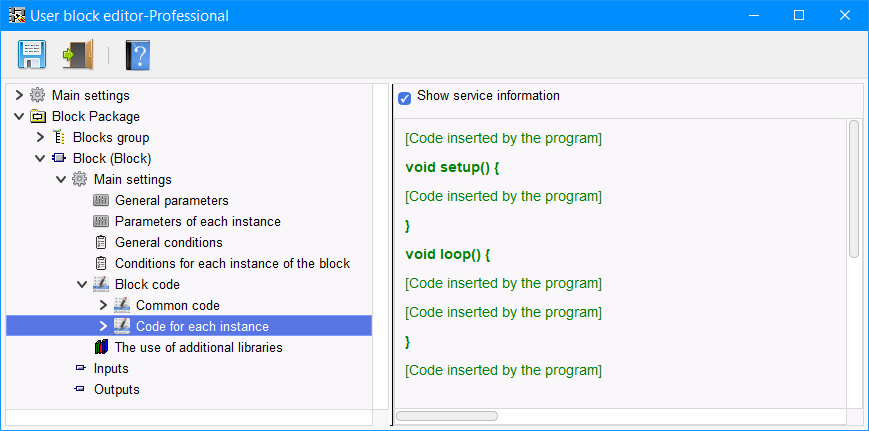Screen dimensions: 869x431
Task: Select Parameters of each instance
Action: point(197,221)
